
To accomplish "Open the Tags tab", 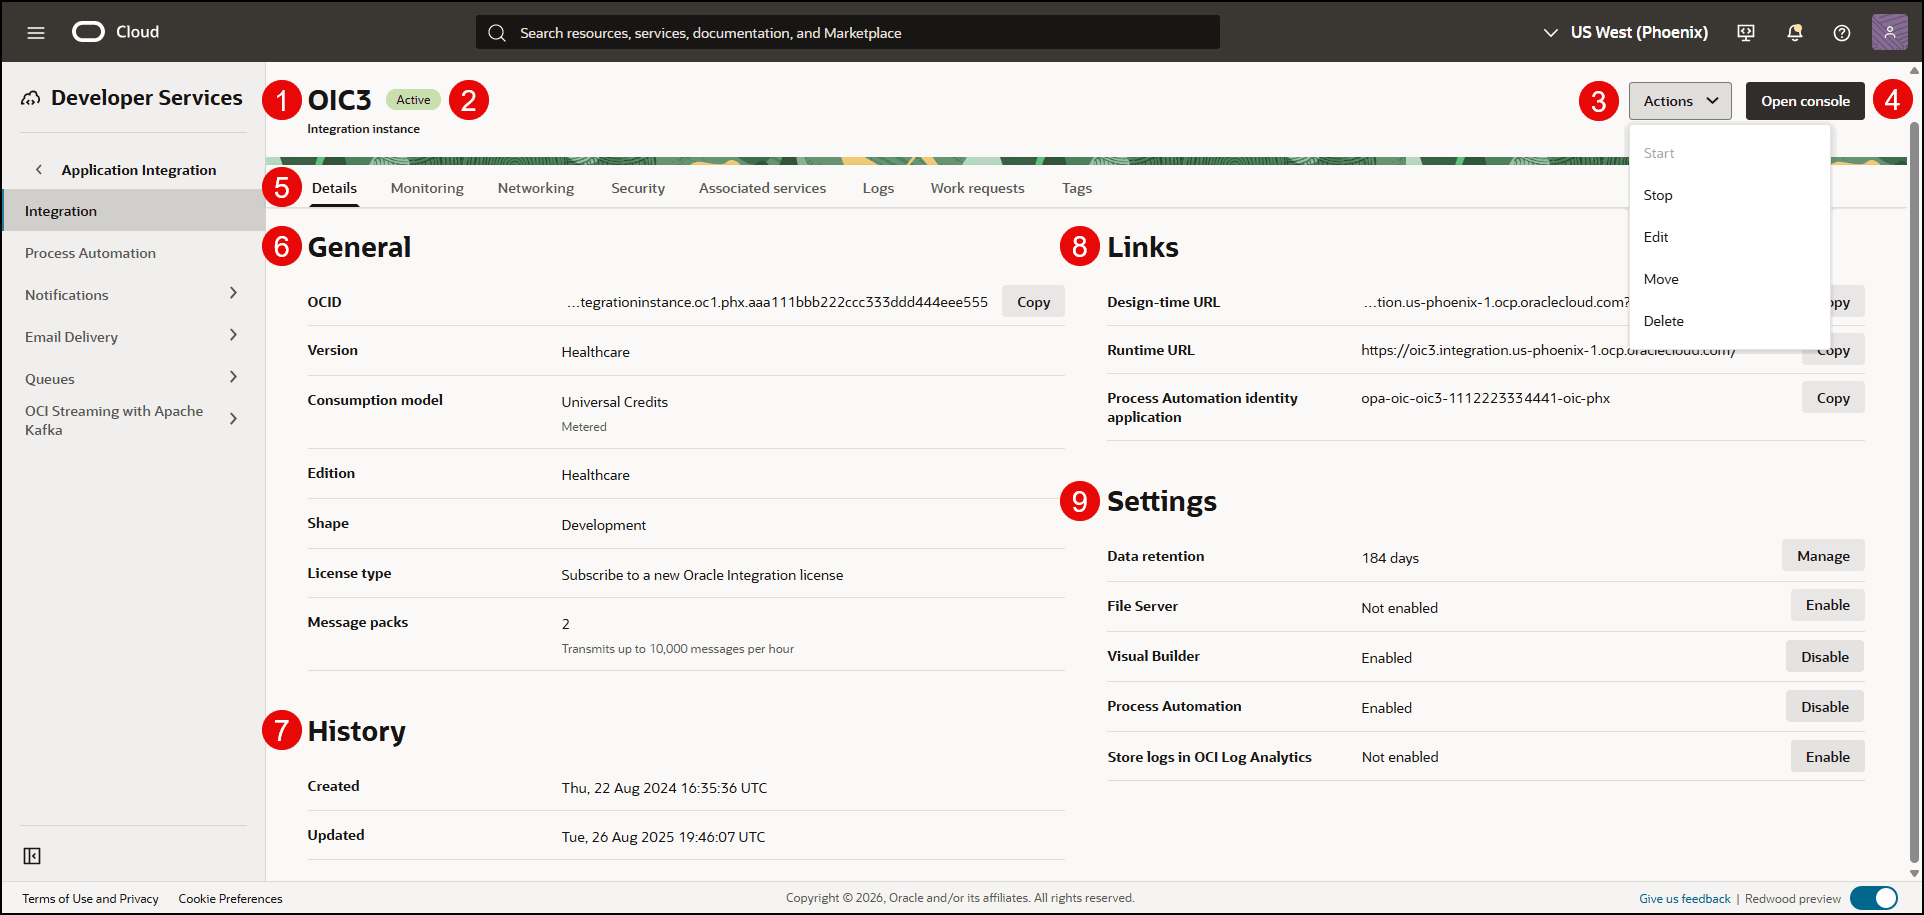I will click(1077, 188).
